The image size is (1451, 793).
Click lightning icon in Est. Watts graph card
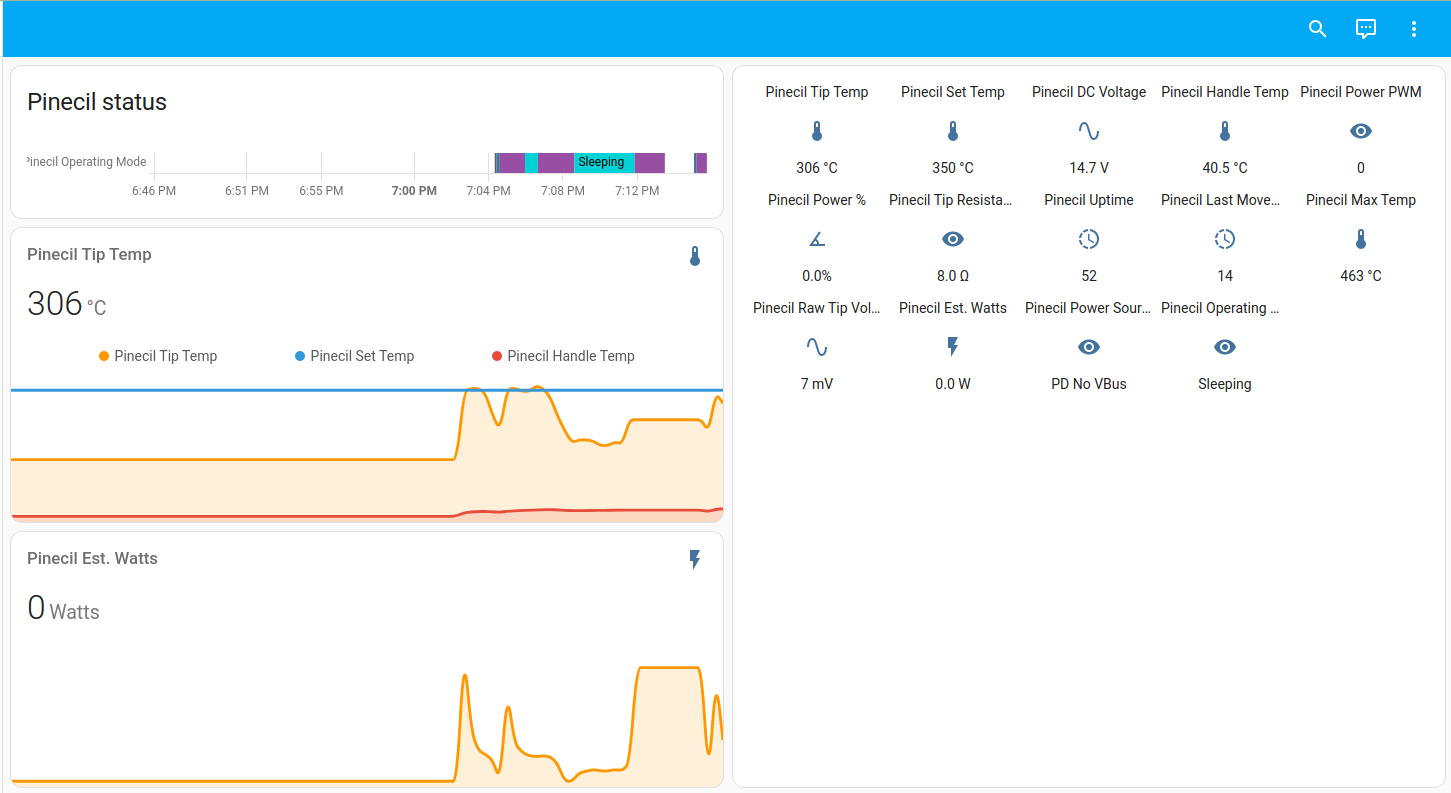point(695,560)
